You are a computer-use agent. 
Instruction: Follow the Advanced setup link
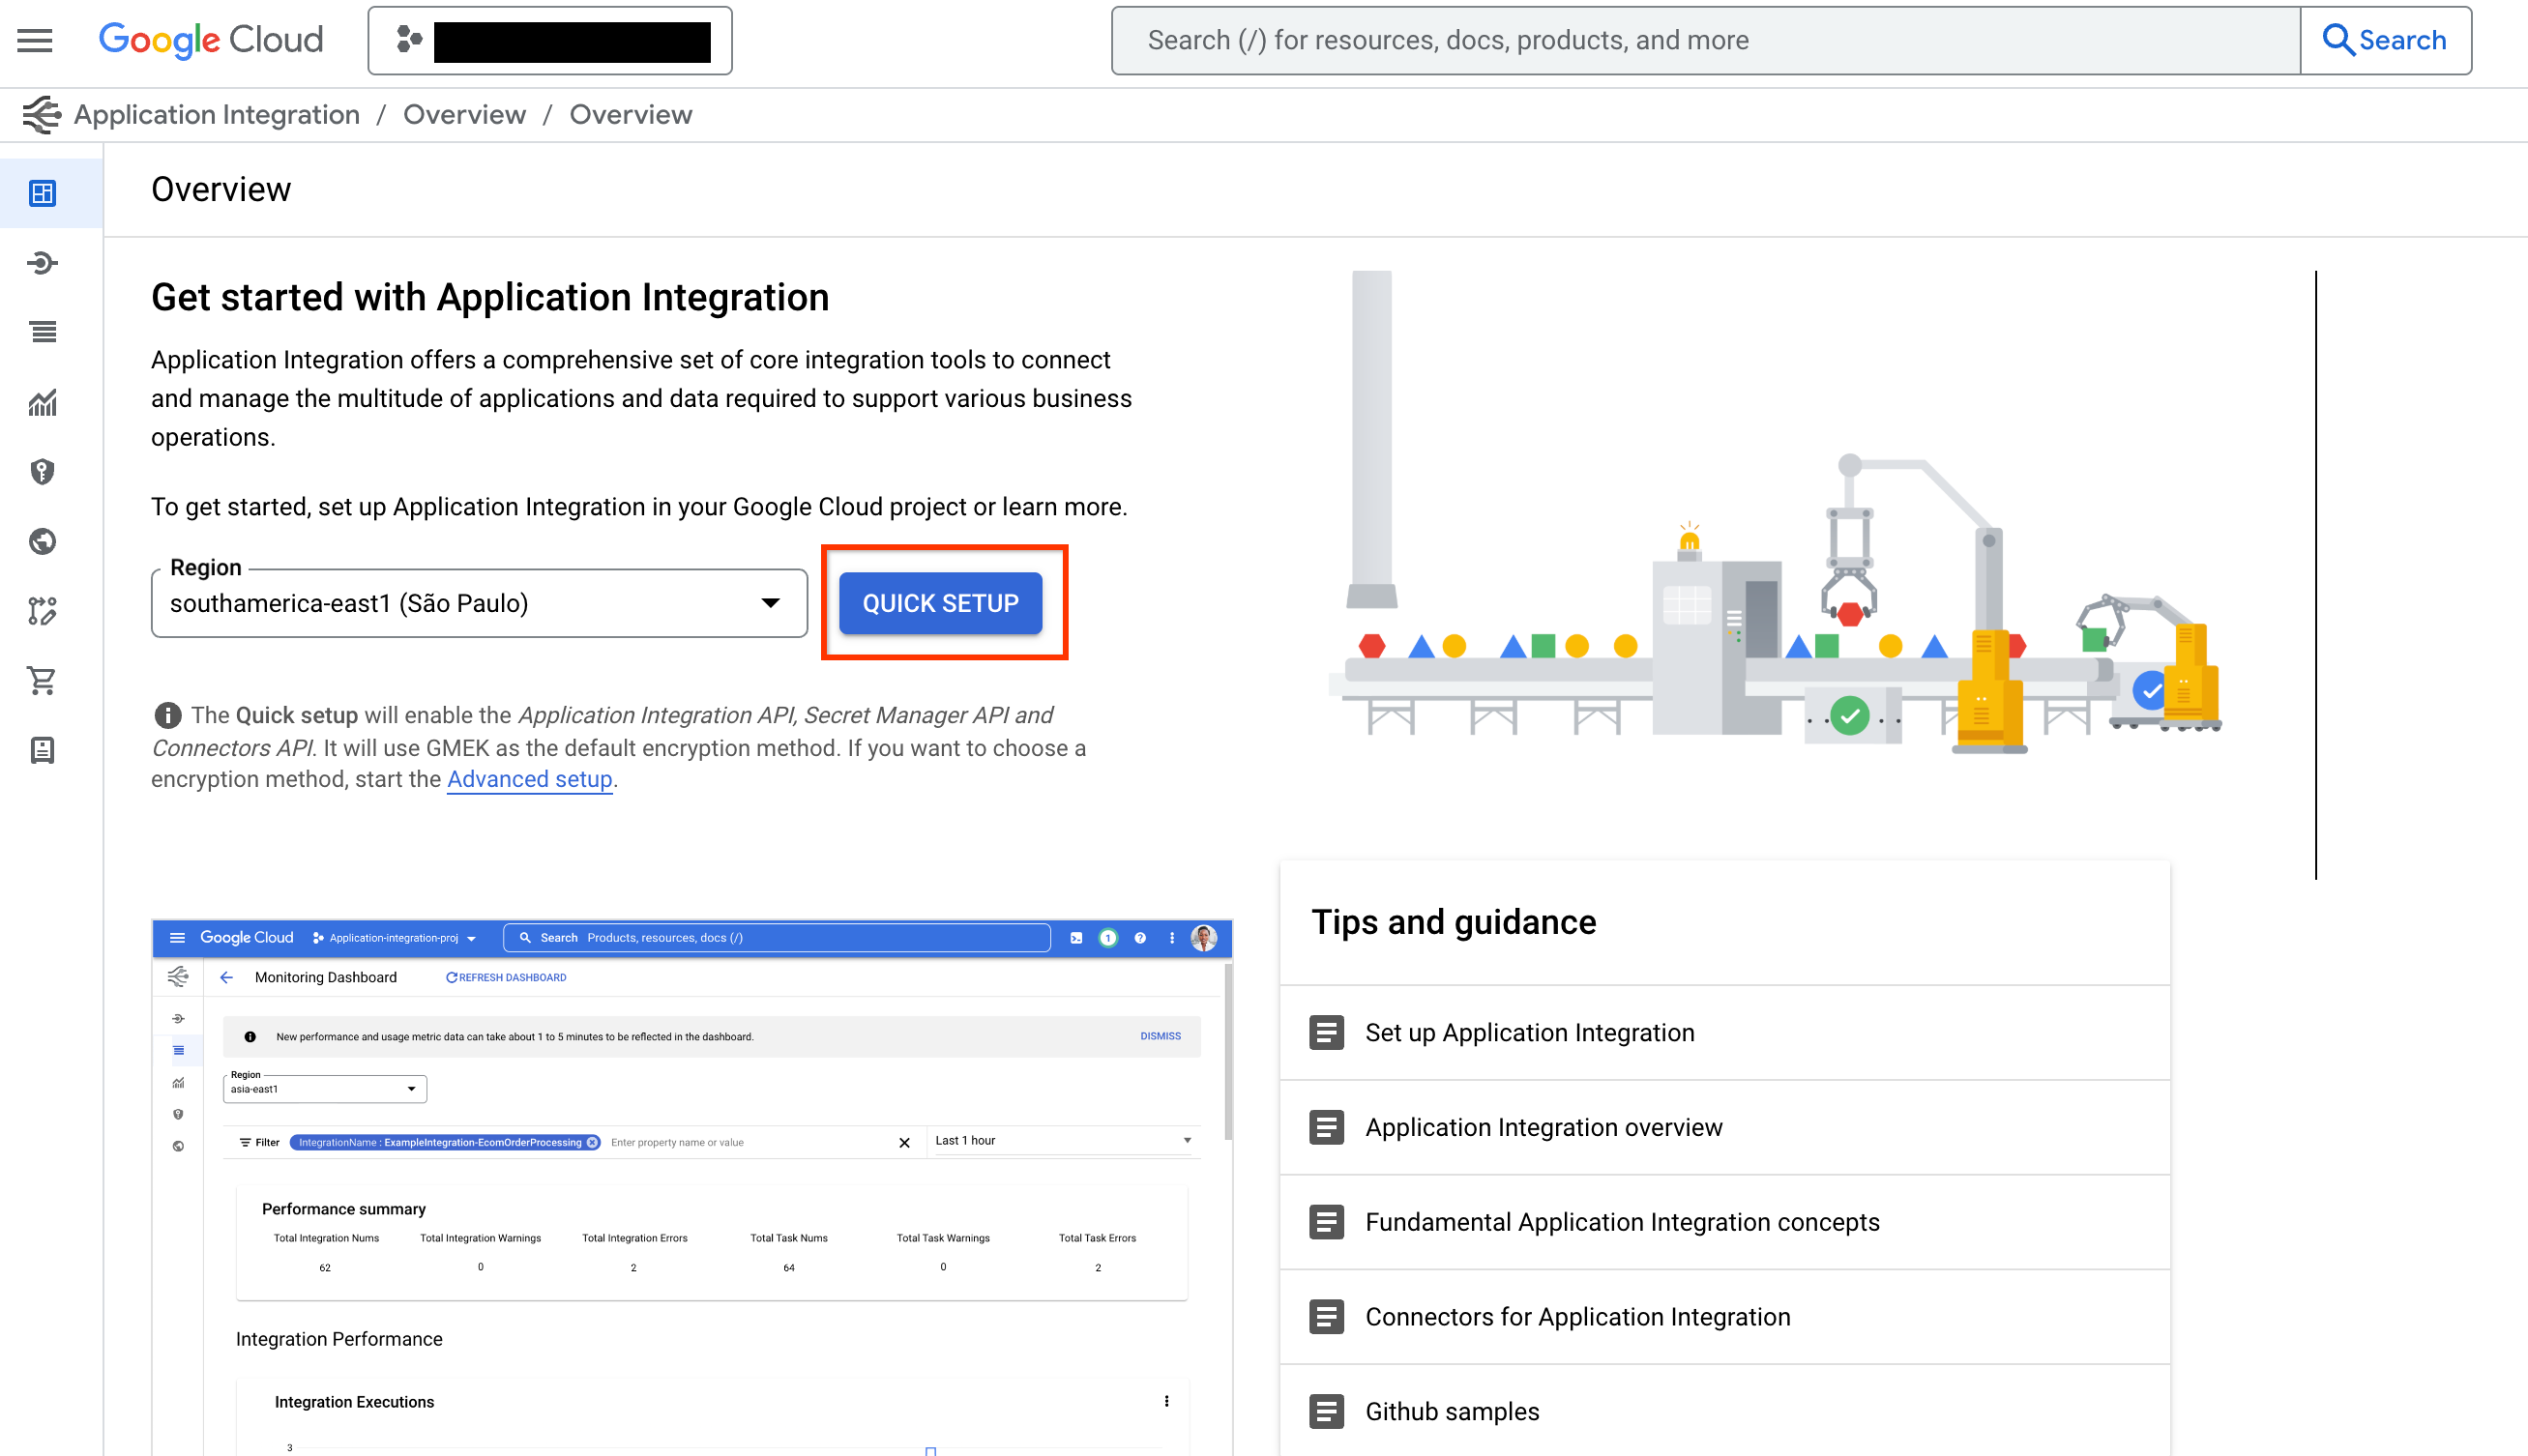pos(529,779)
